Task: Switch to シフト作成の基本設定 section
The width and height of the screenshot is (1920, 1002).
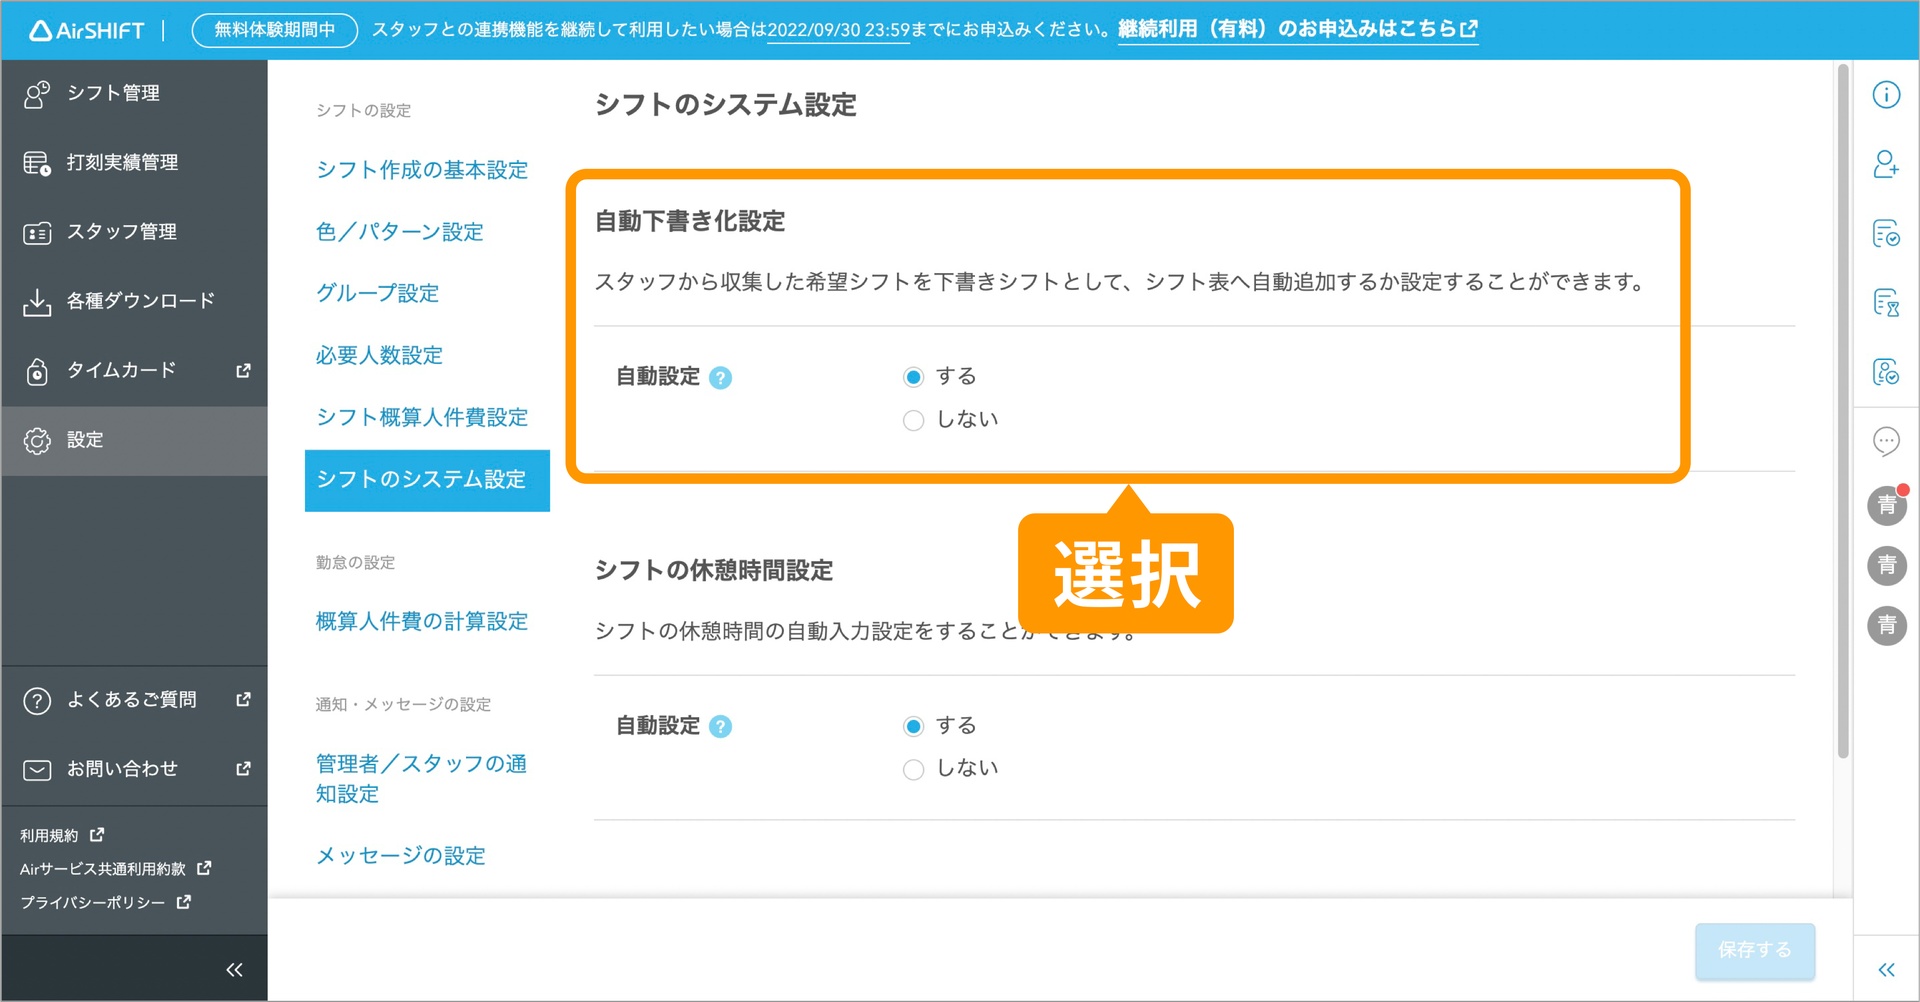Action: [421, 169]
